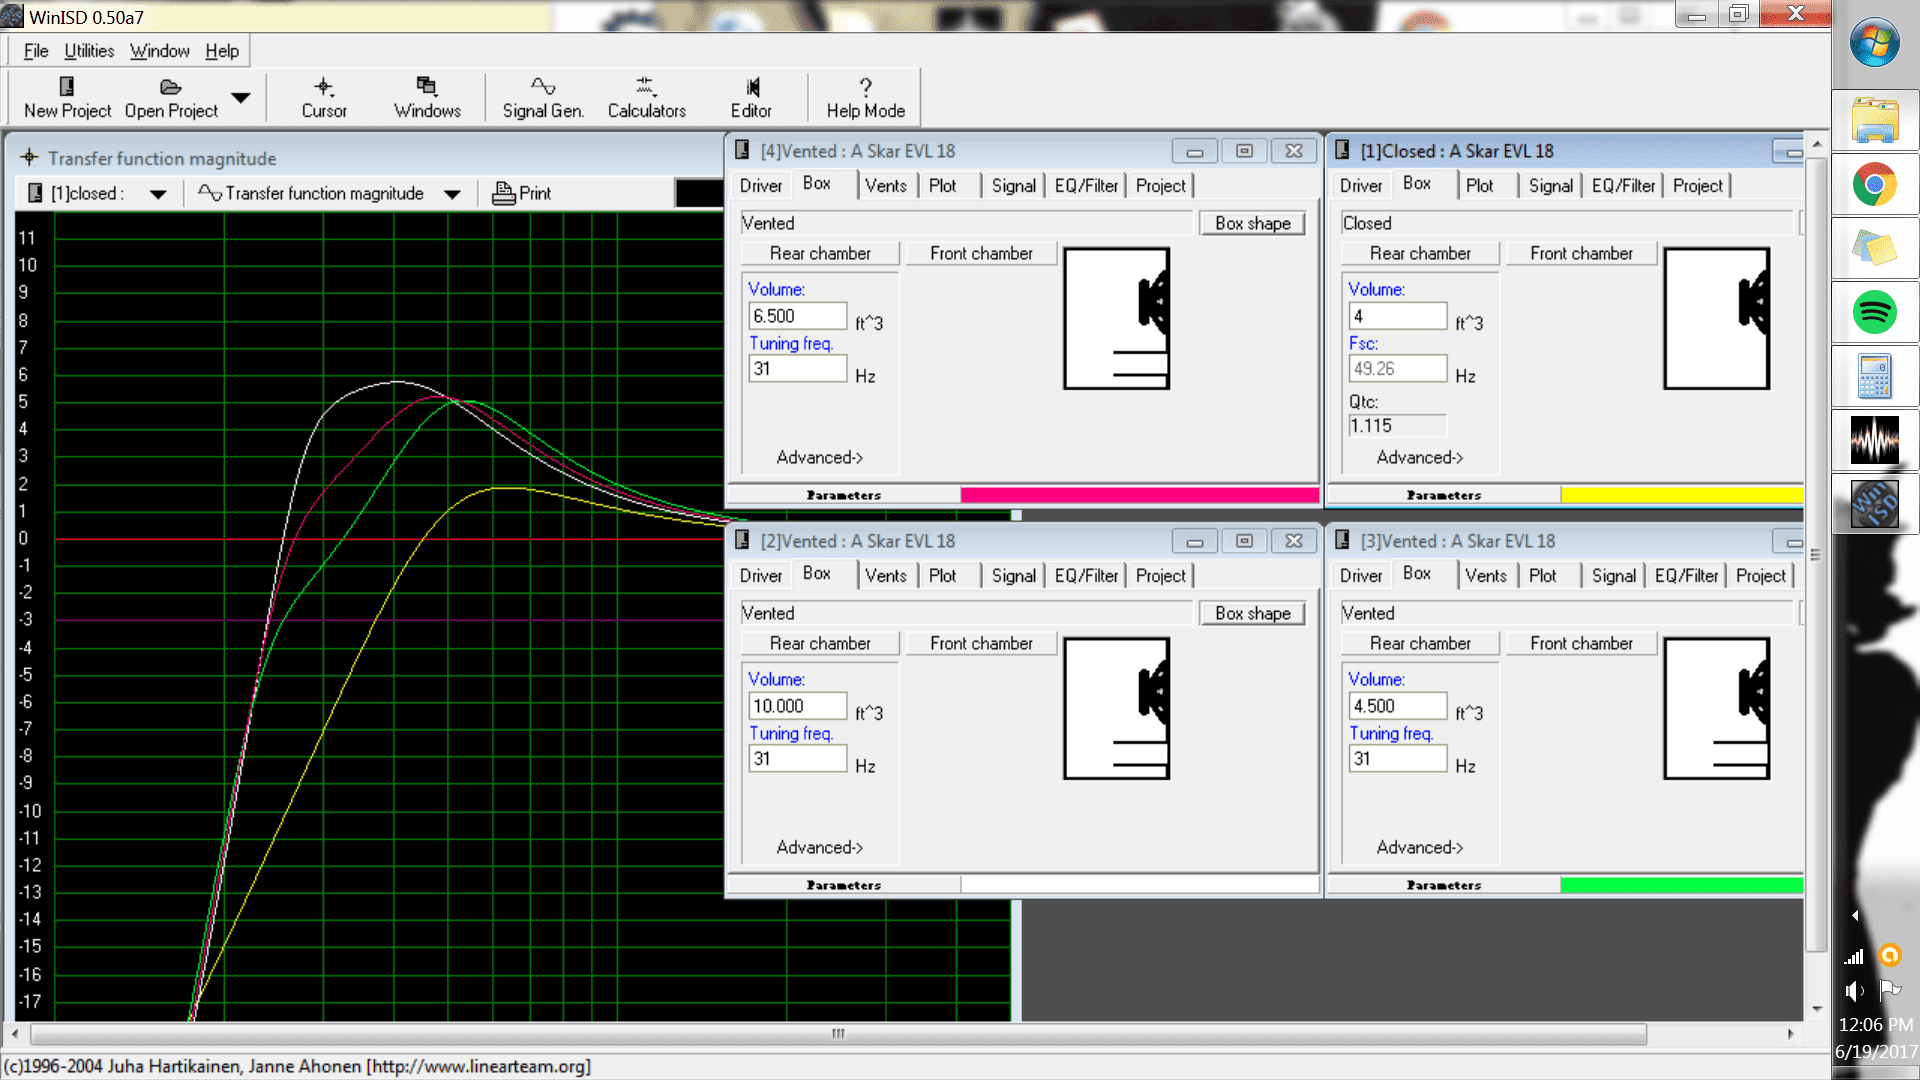Click the Open Project toolbar icon
1920x1080 pixels.
(171, 97)
